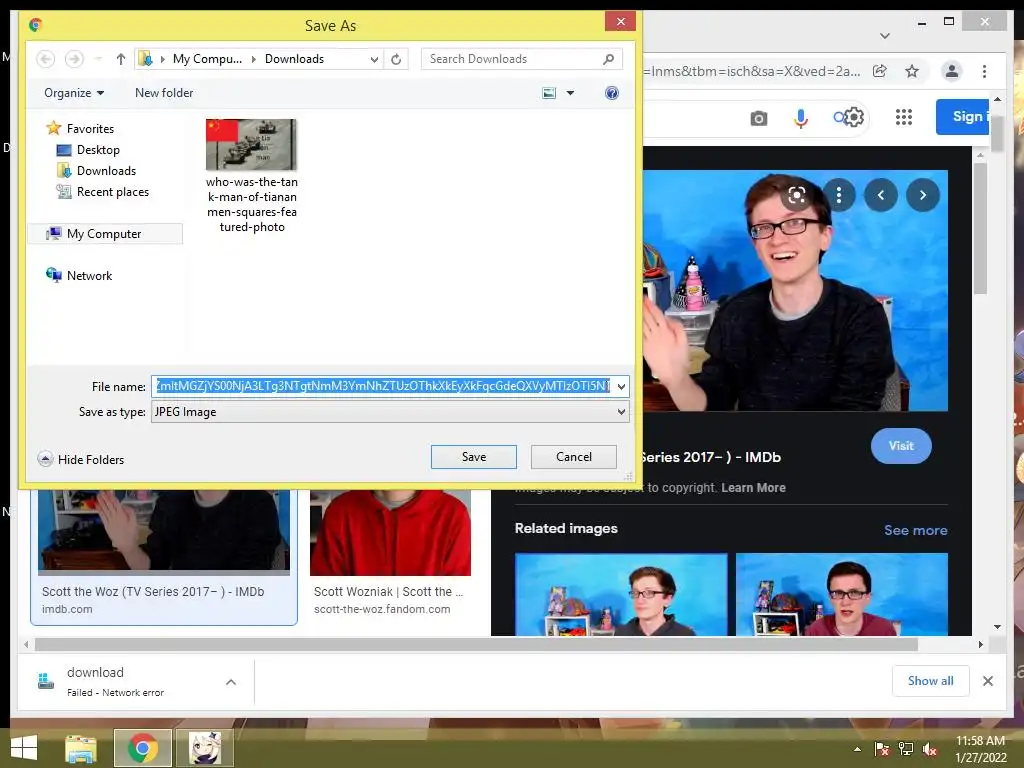1024x768 pixels.
Task: Cancel the Save As dialog
Action: 573,456
